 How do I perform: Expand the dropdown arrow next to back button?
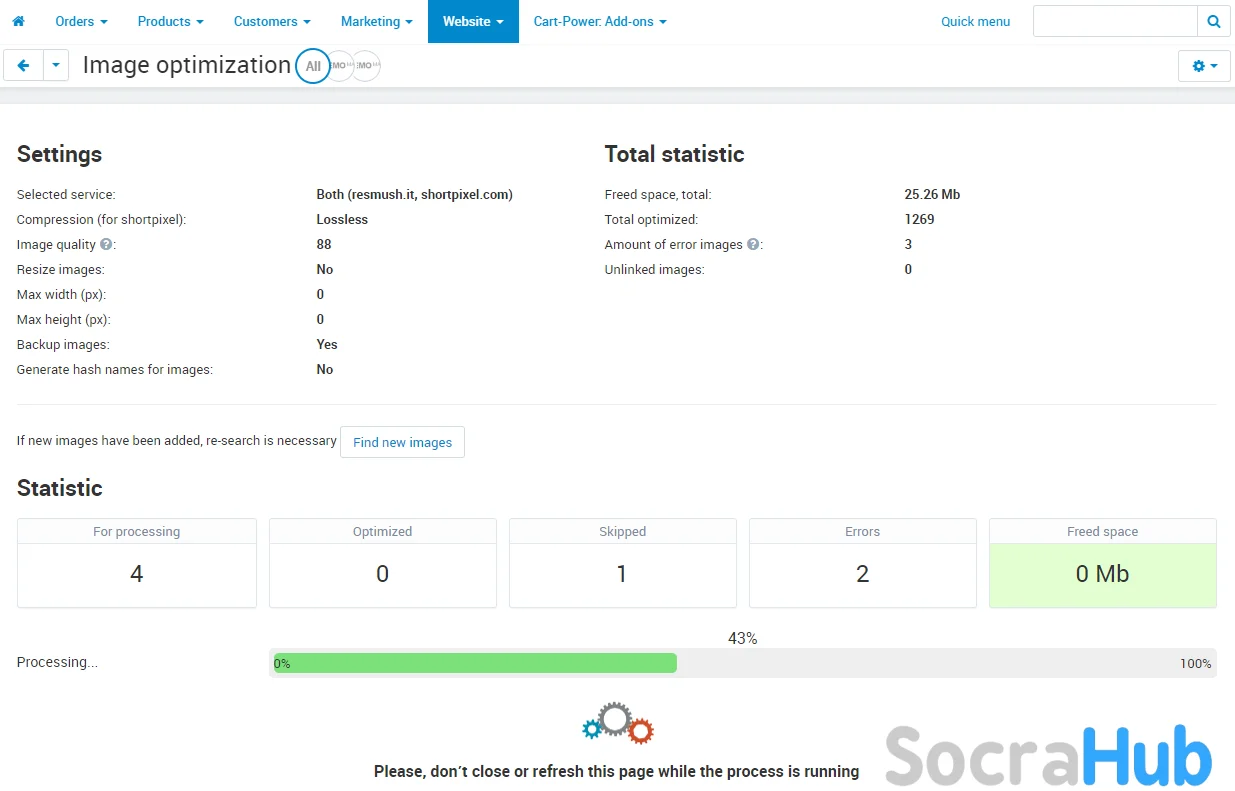(56, 65)
